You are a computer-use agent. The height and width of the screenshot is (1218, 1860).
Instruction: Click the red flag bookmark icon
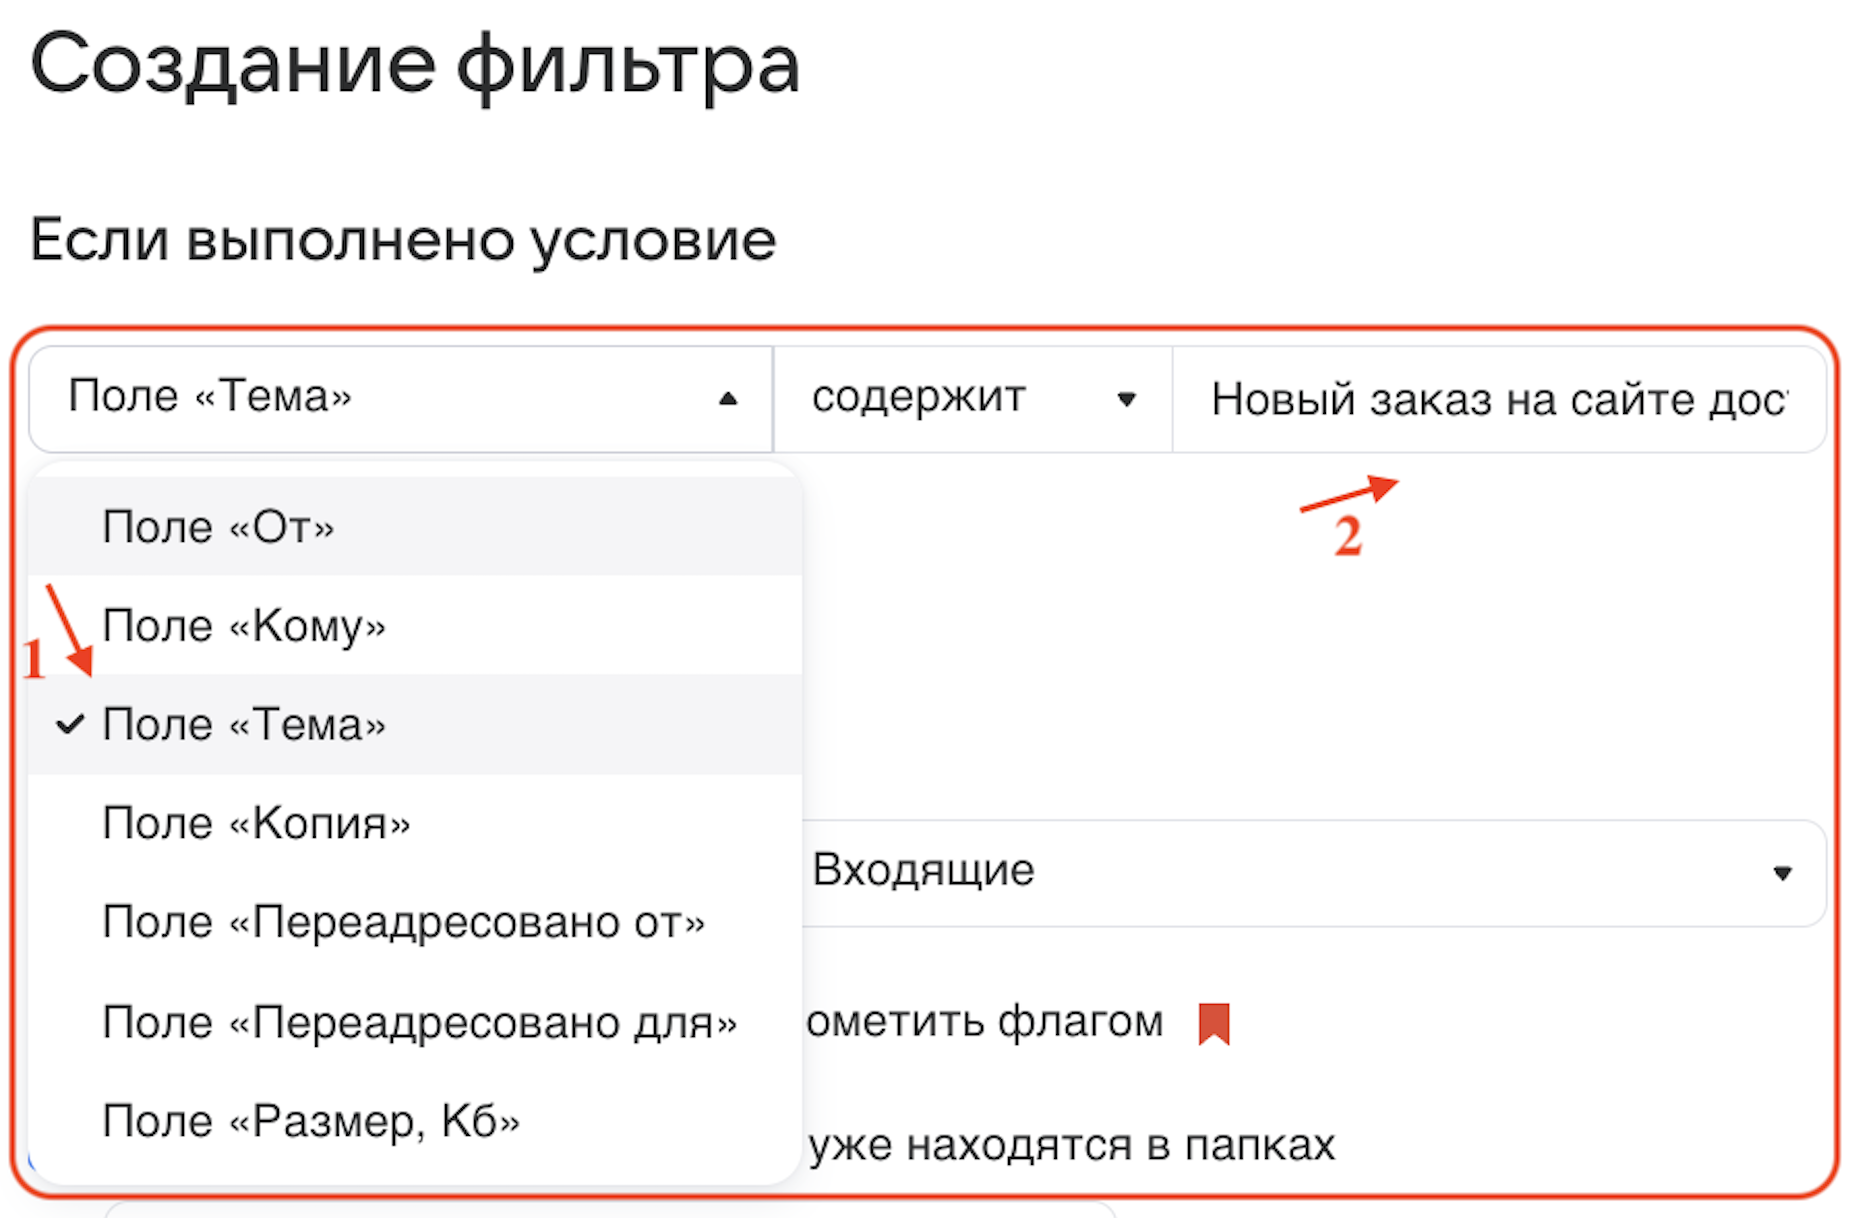coord(1213,1024)
